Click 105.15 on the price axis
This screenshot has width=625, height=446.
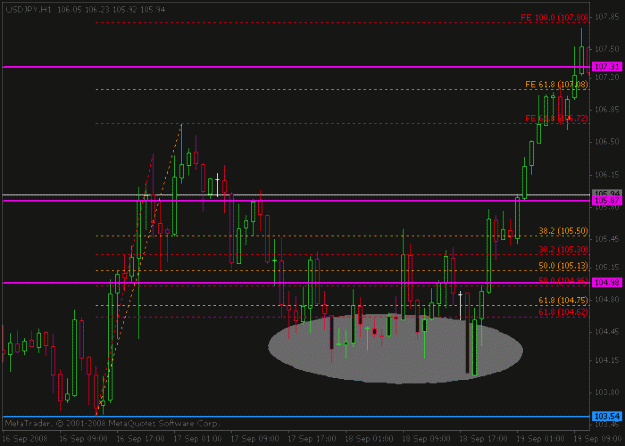607,267
